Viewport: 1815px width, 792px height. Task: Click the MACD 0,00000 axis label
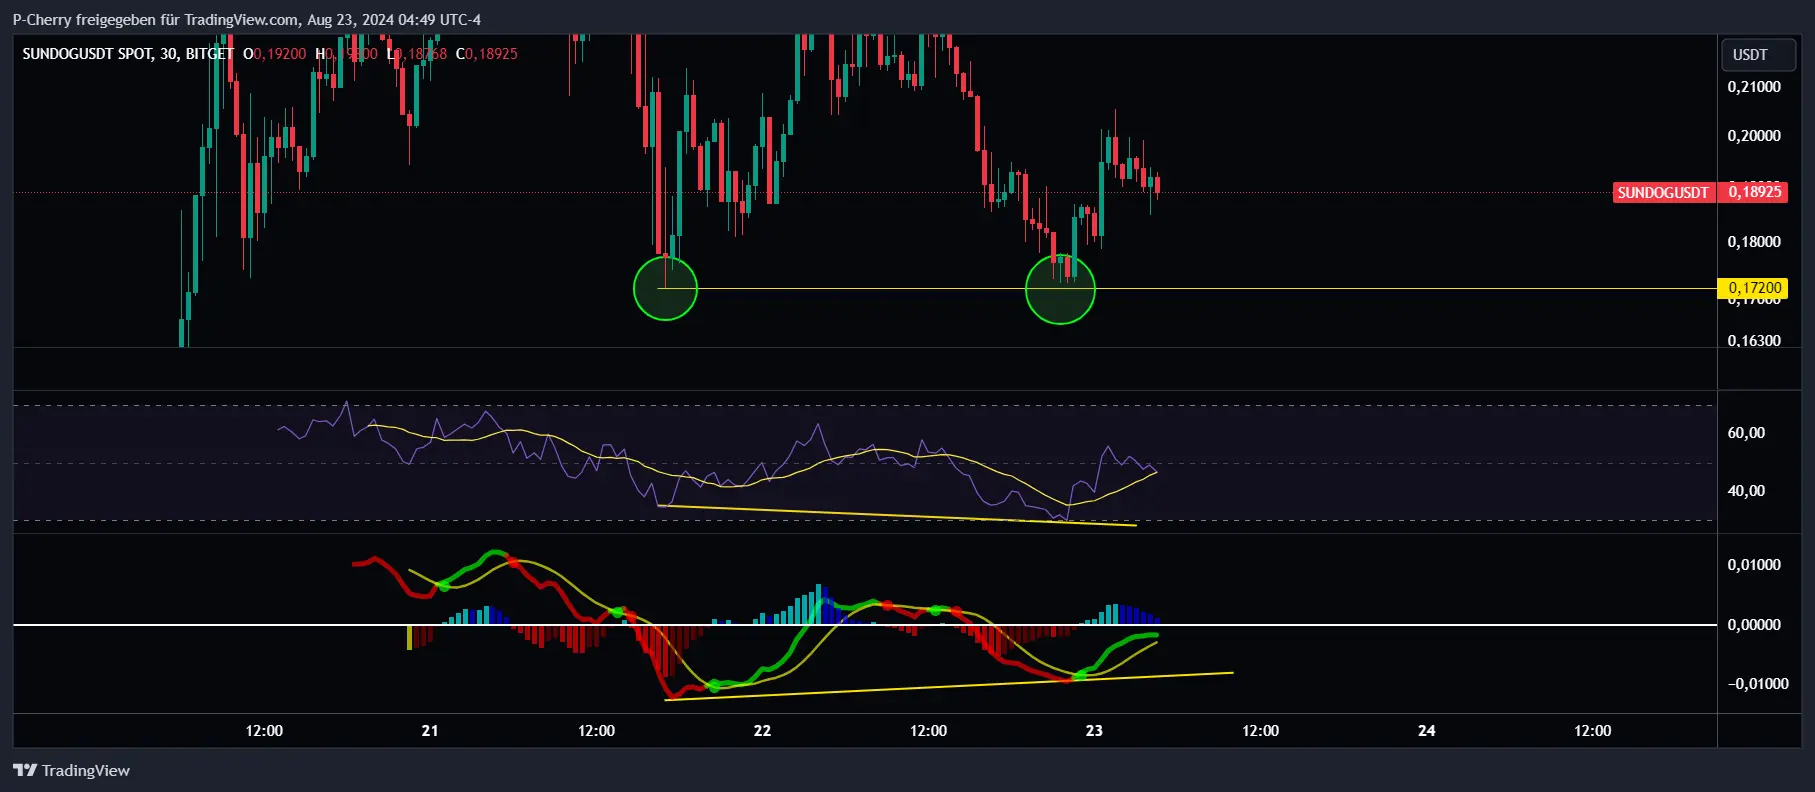click(1754, 625)
